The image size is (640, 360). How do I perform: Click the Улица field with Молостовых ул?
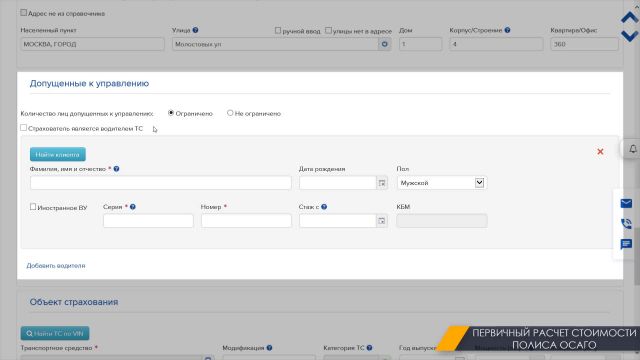(x=276, y=44)
